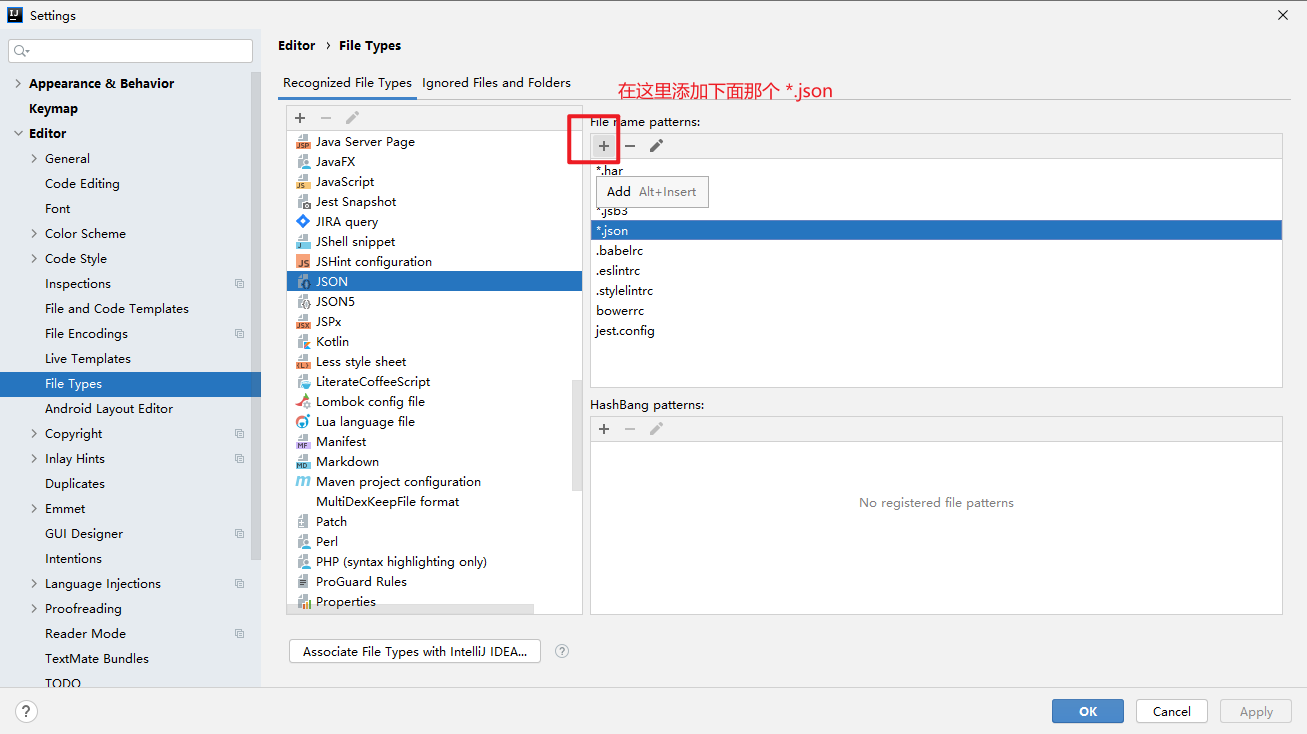This screenshot has height=734, width=1307.
Task: Expand the Language Injections node
Action: pos(34,584)
